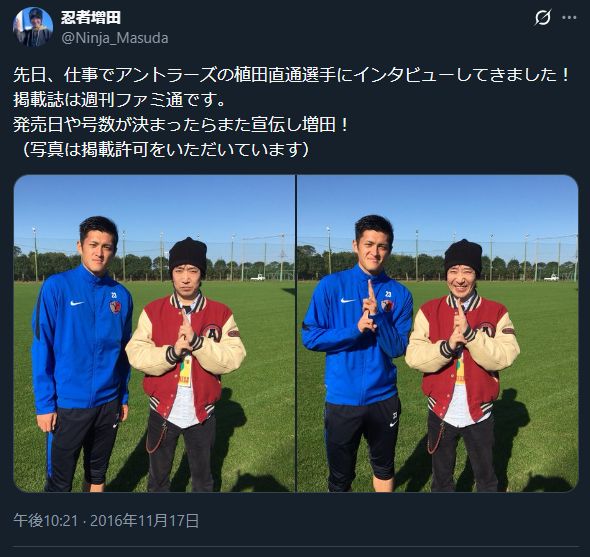
Task: Tap the Nike logo in left photo
Action: [77, 303]
